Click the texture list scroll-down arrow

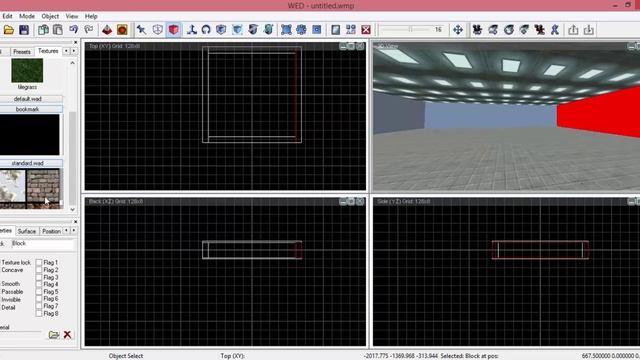(x=73, y=209)
